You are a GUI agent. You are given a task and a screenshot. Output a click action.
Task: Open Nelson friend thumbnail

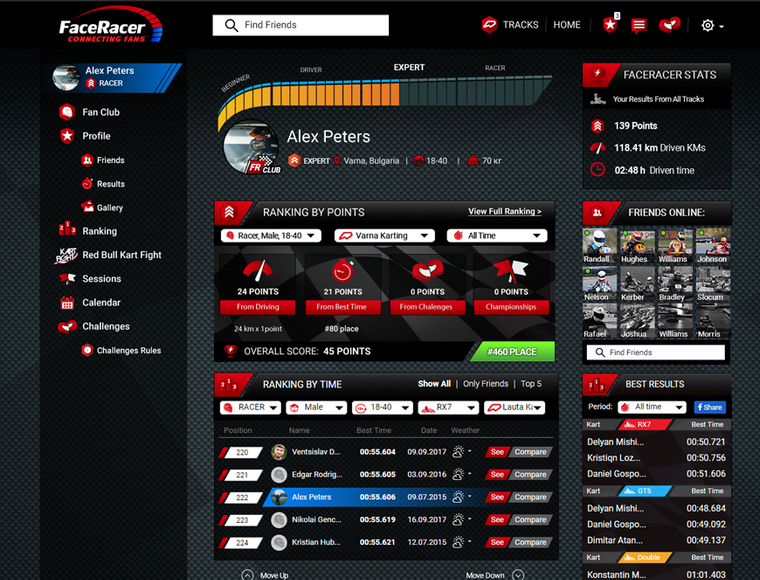click(x=600, y=283)
